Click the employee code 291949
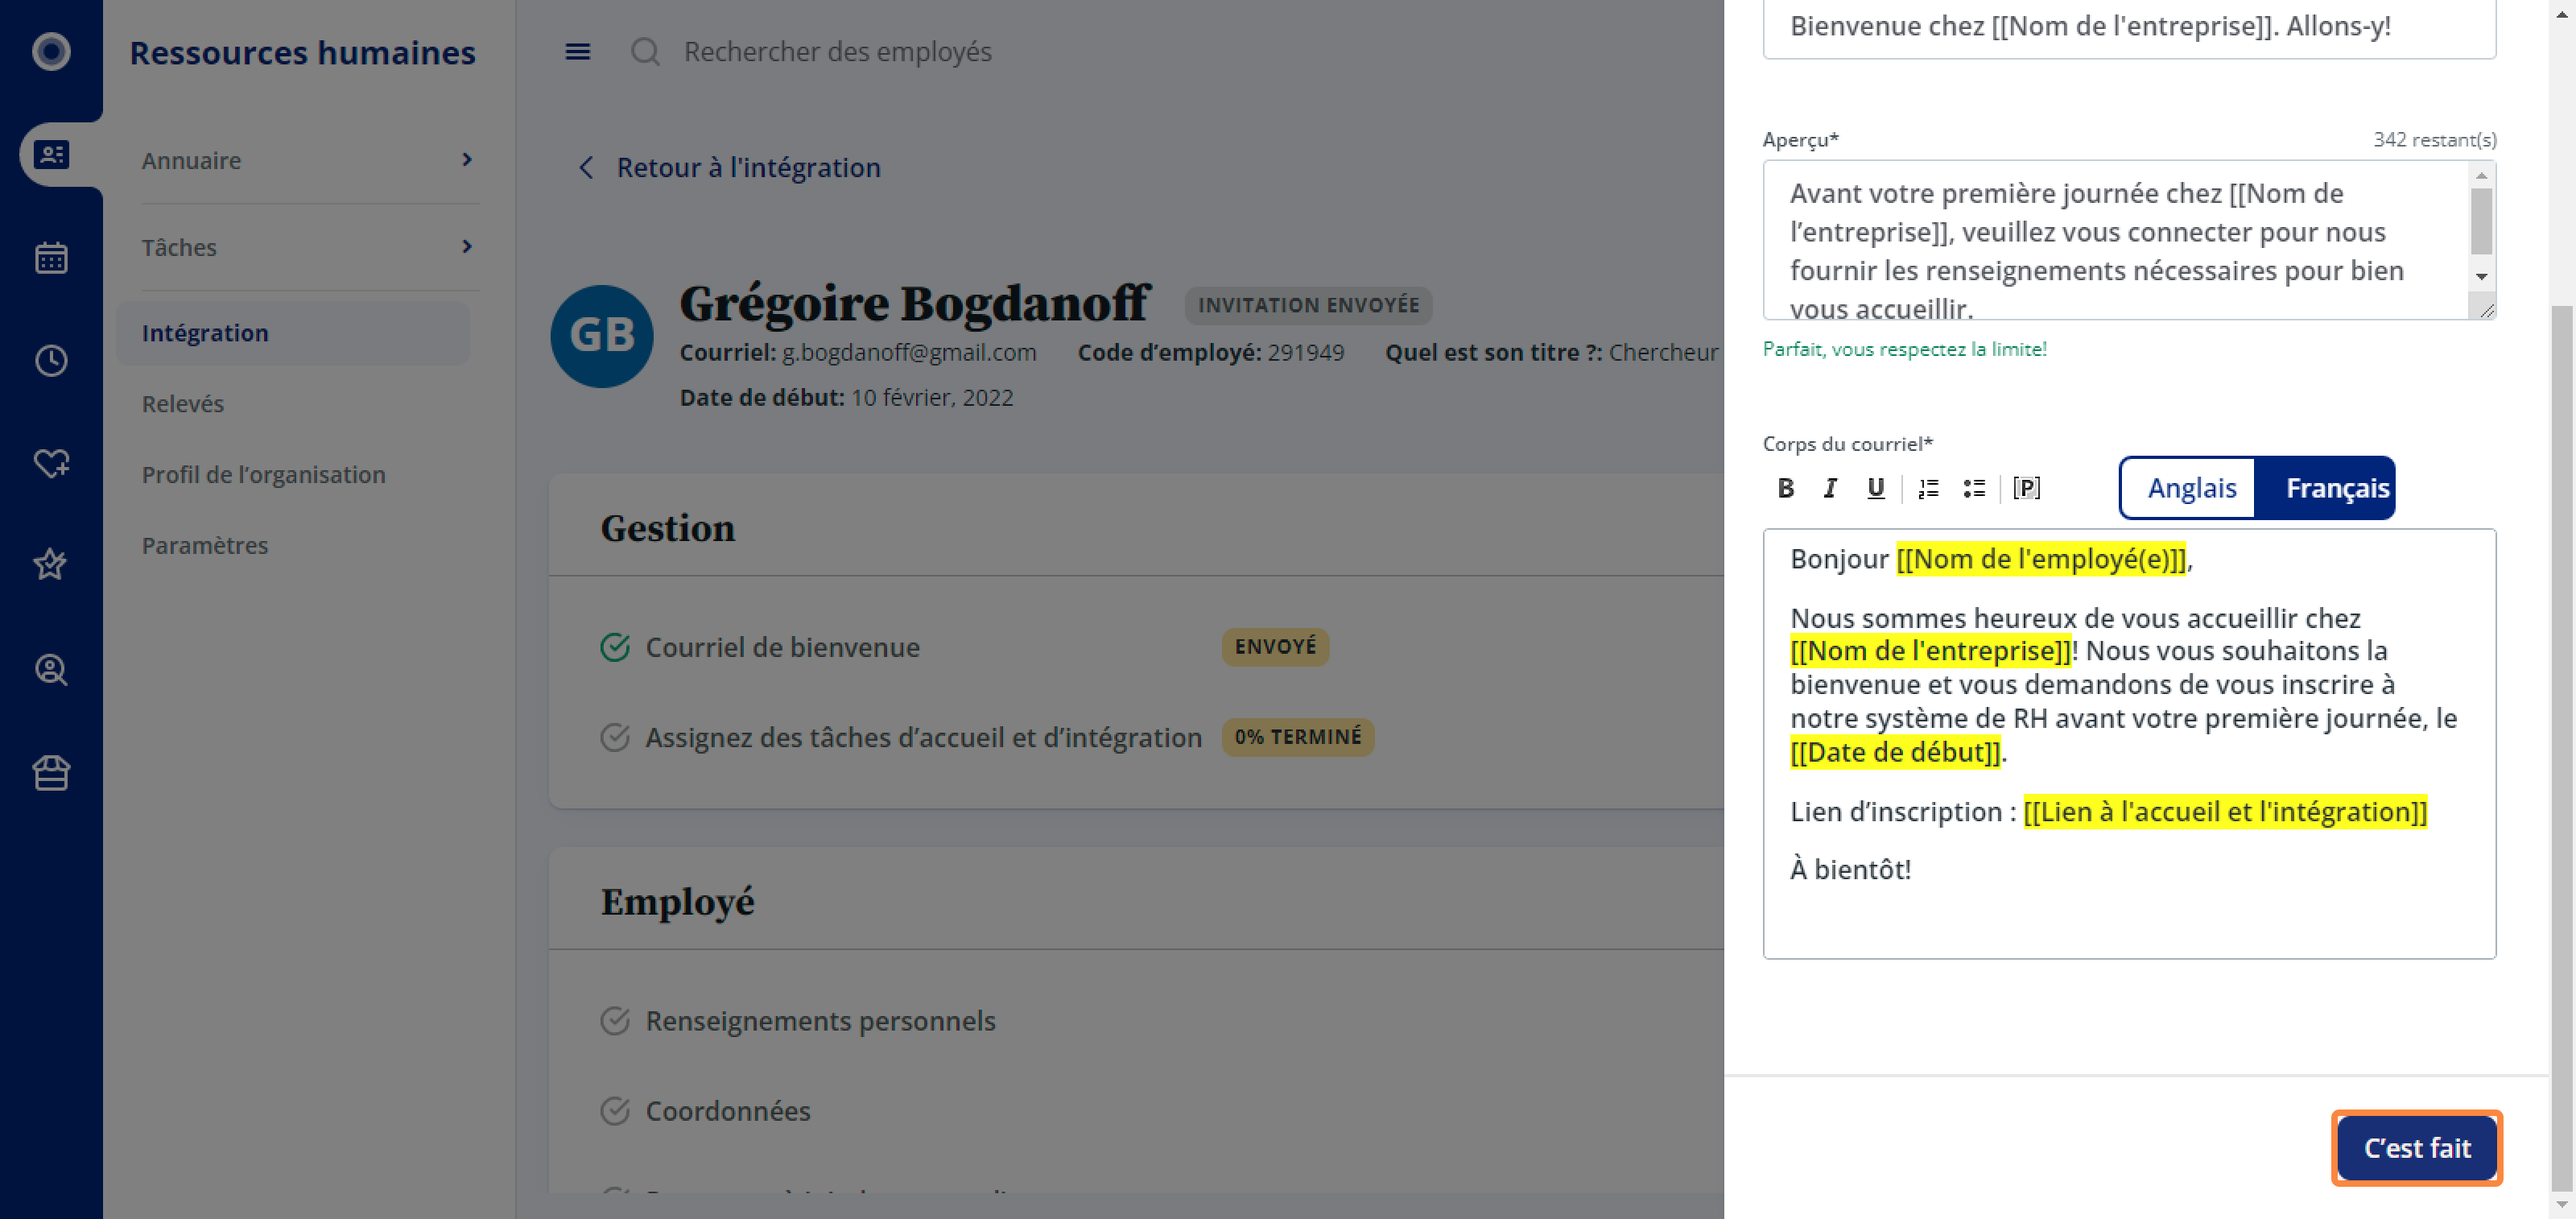 coord(1306,352)
